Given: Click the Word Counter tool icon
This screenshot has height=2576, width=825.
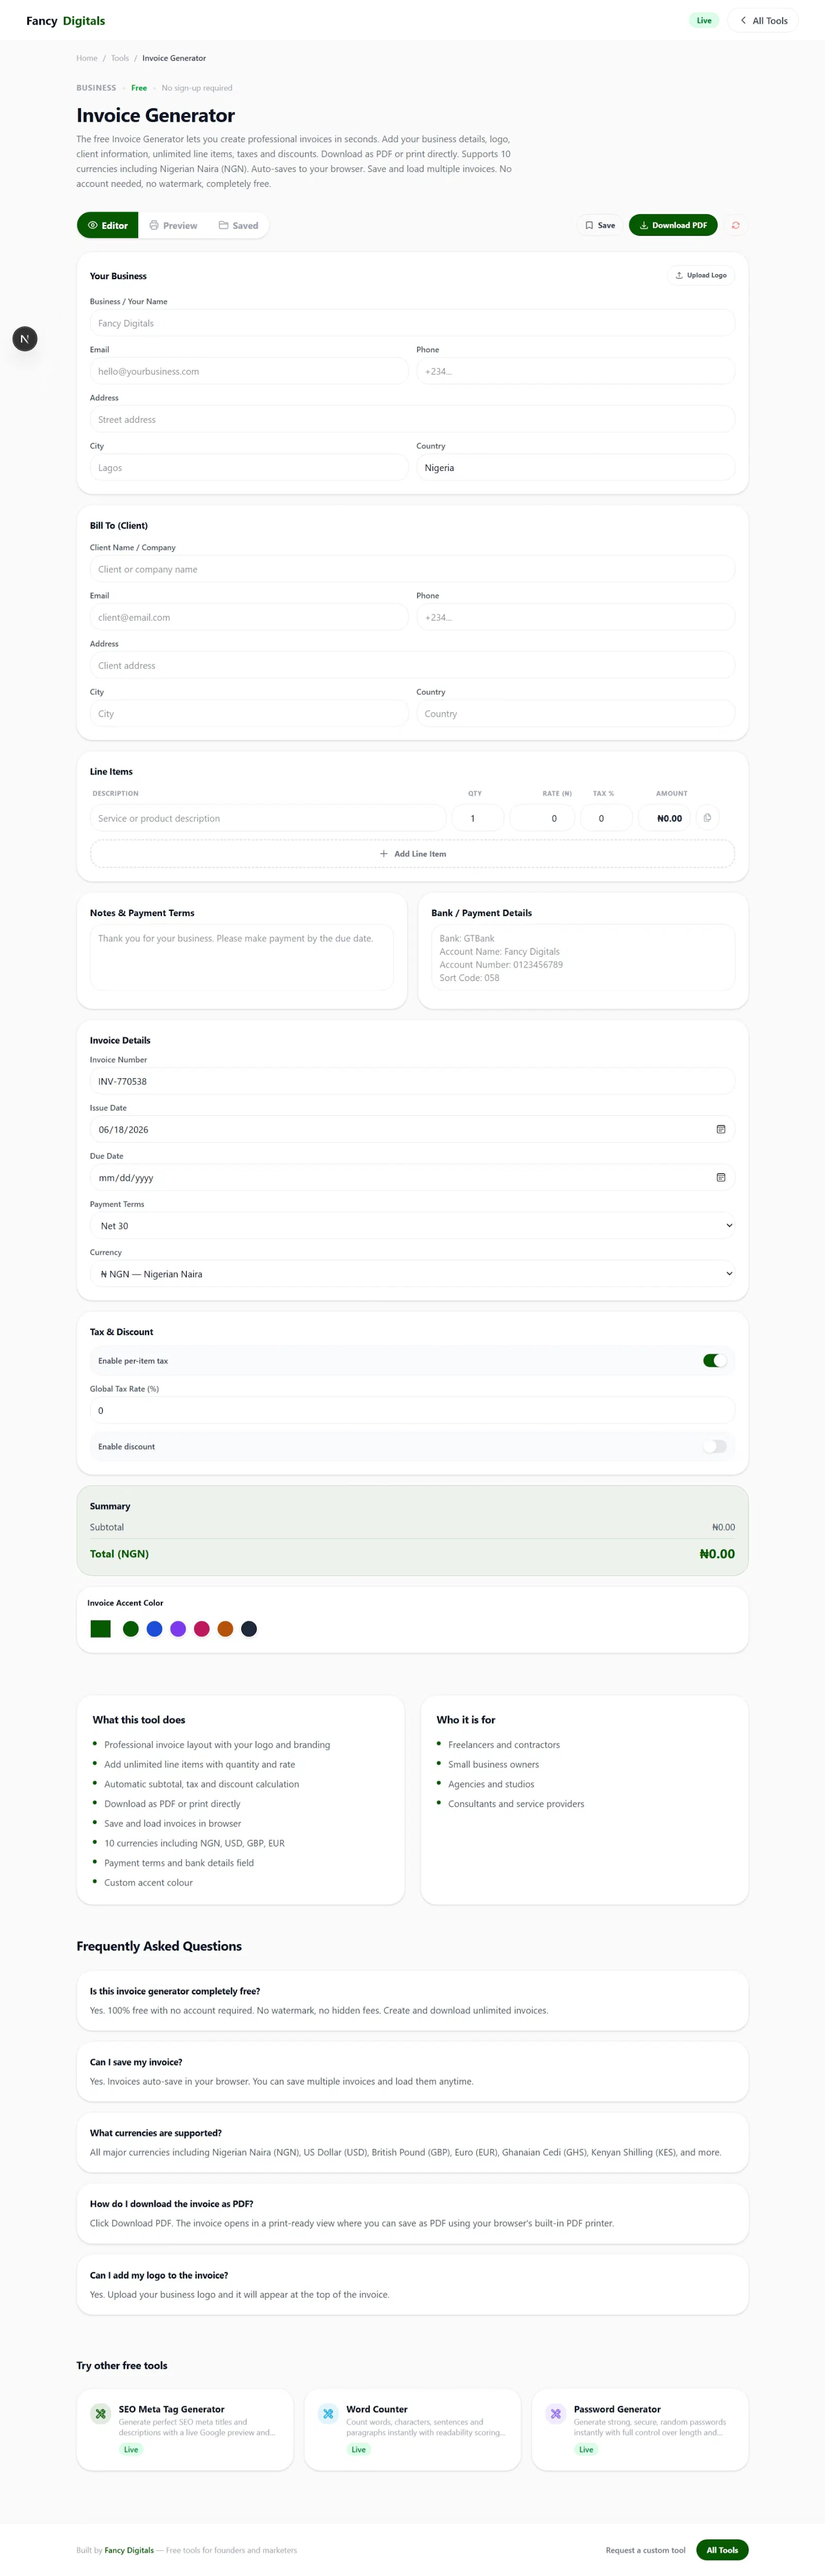Looking at the screenshot, I should (328, 2413).
